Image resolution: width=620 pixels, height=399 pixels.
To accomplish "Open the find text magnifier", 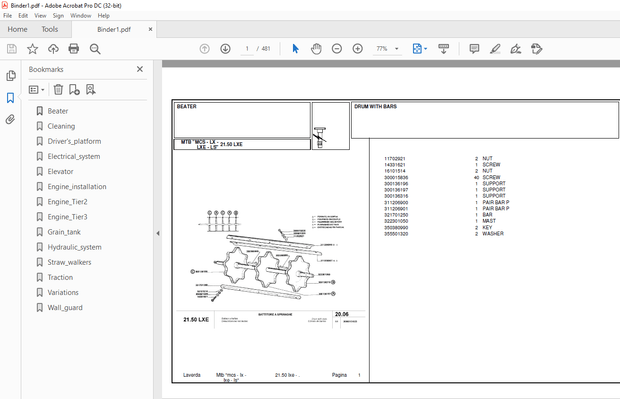I will pyautogui.click(x=95, y=49).
